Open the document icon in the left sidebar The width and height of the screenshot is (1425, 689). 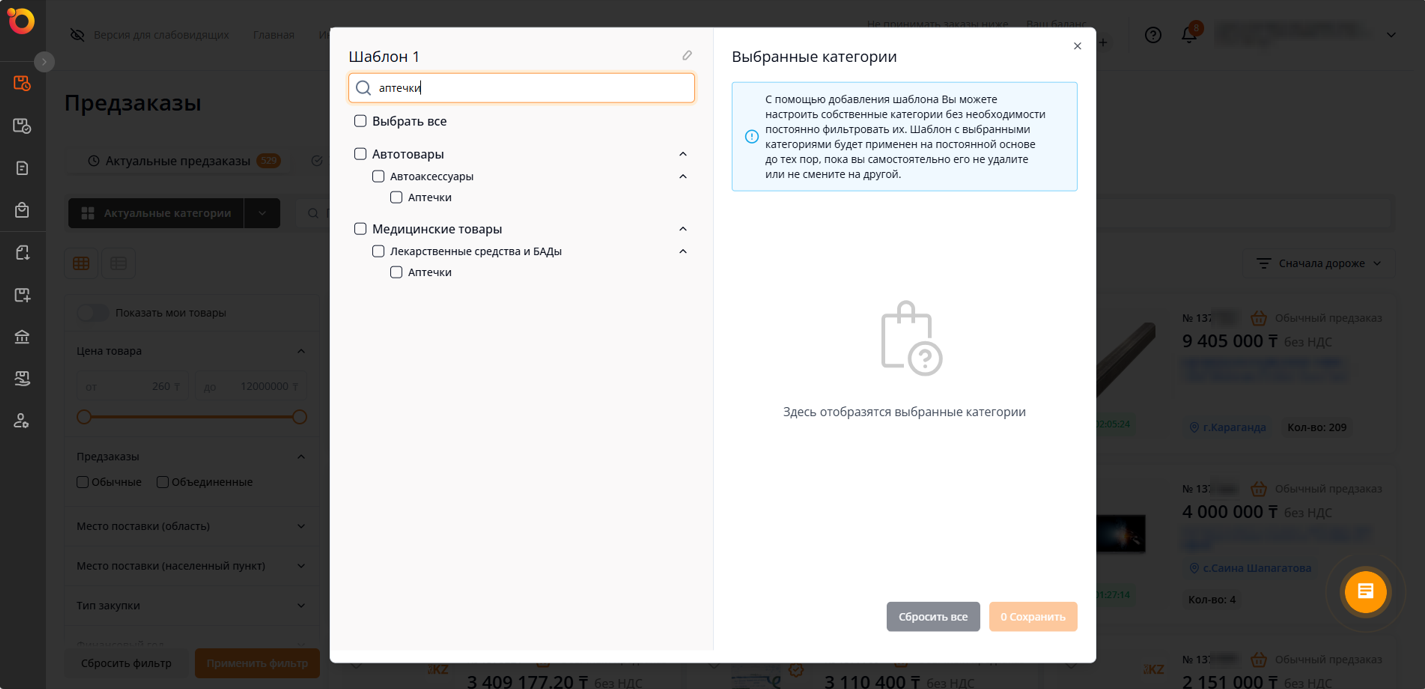pyautogui.click(x=22, y=168)
